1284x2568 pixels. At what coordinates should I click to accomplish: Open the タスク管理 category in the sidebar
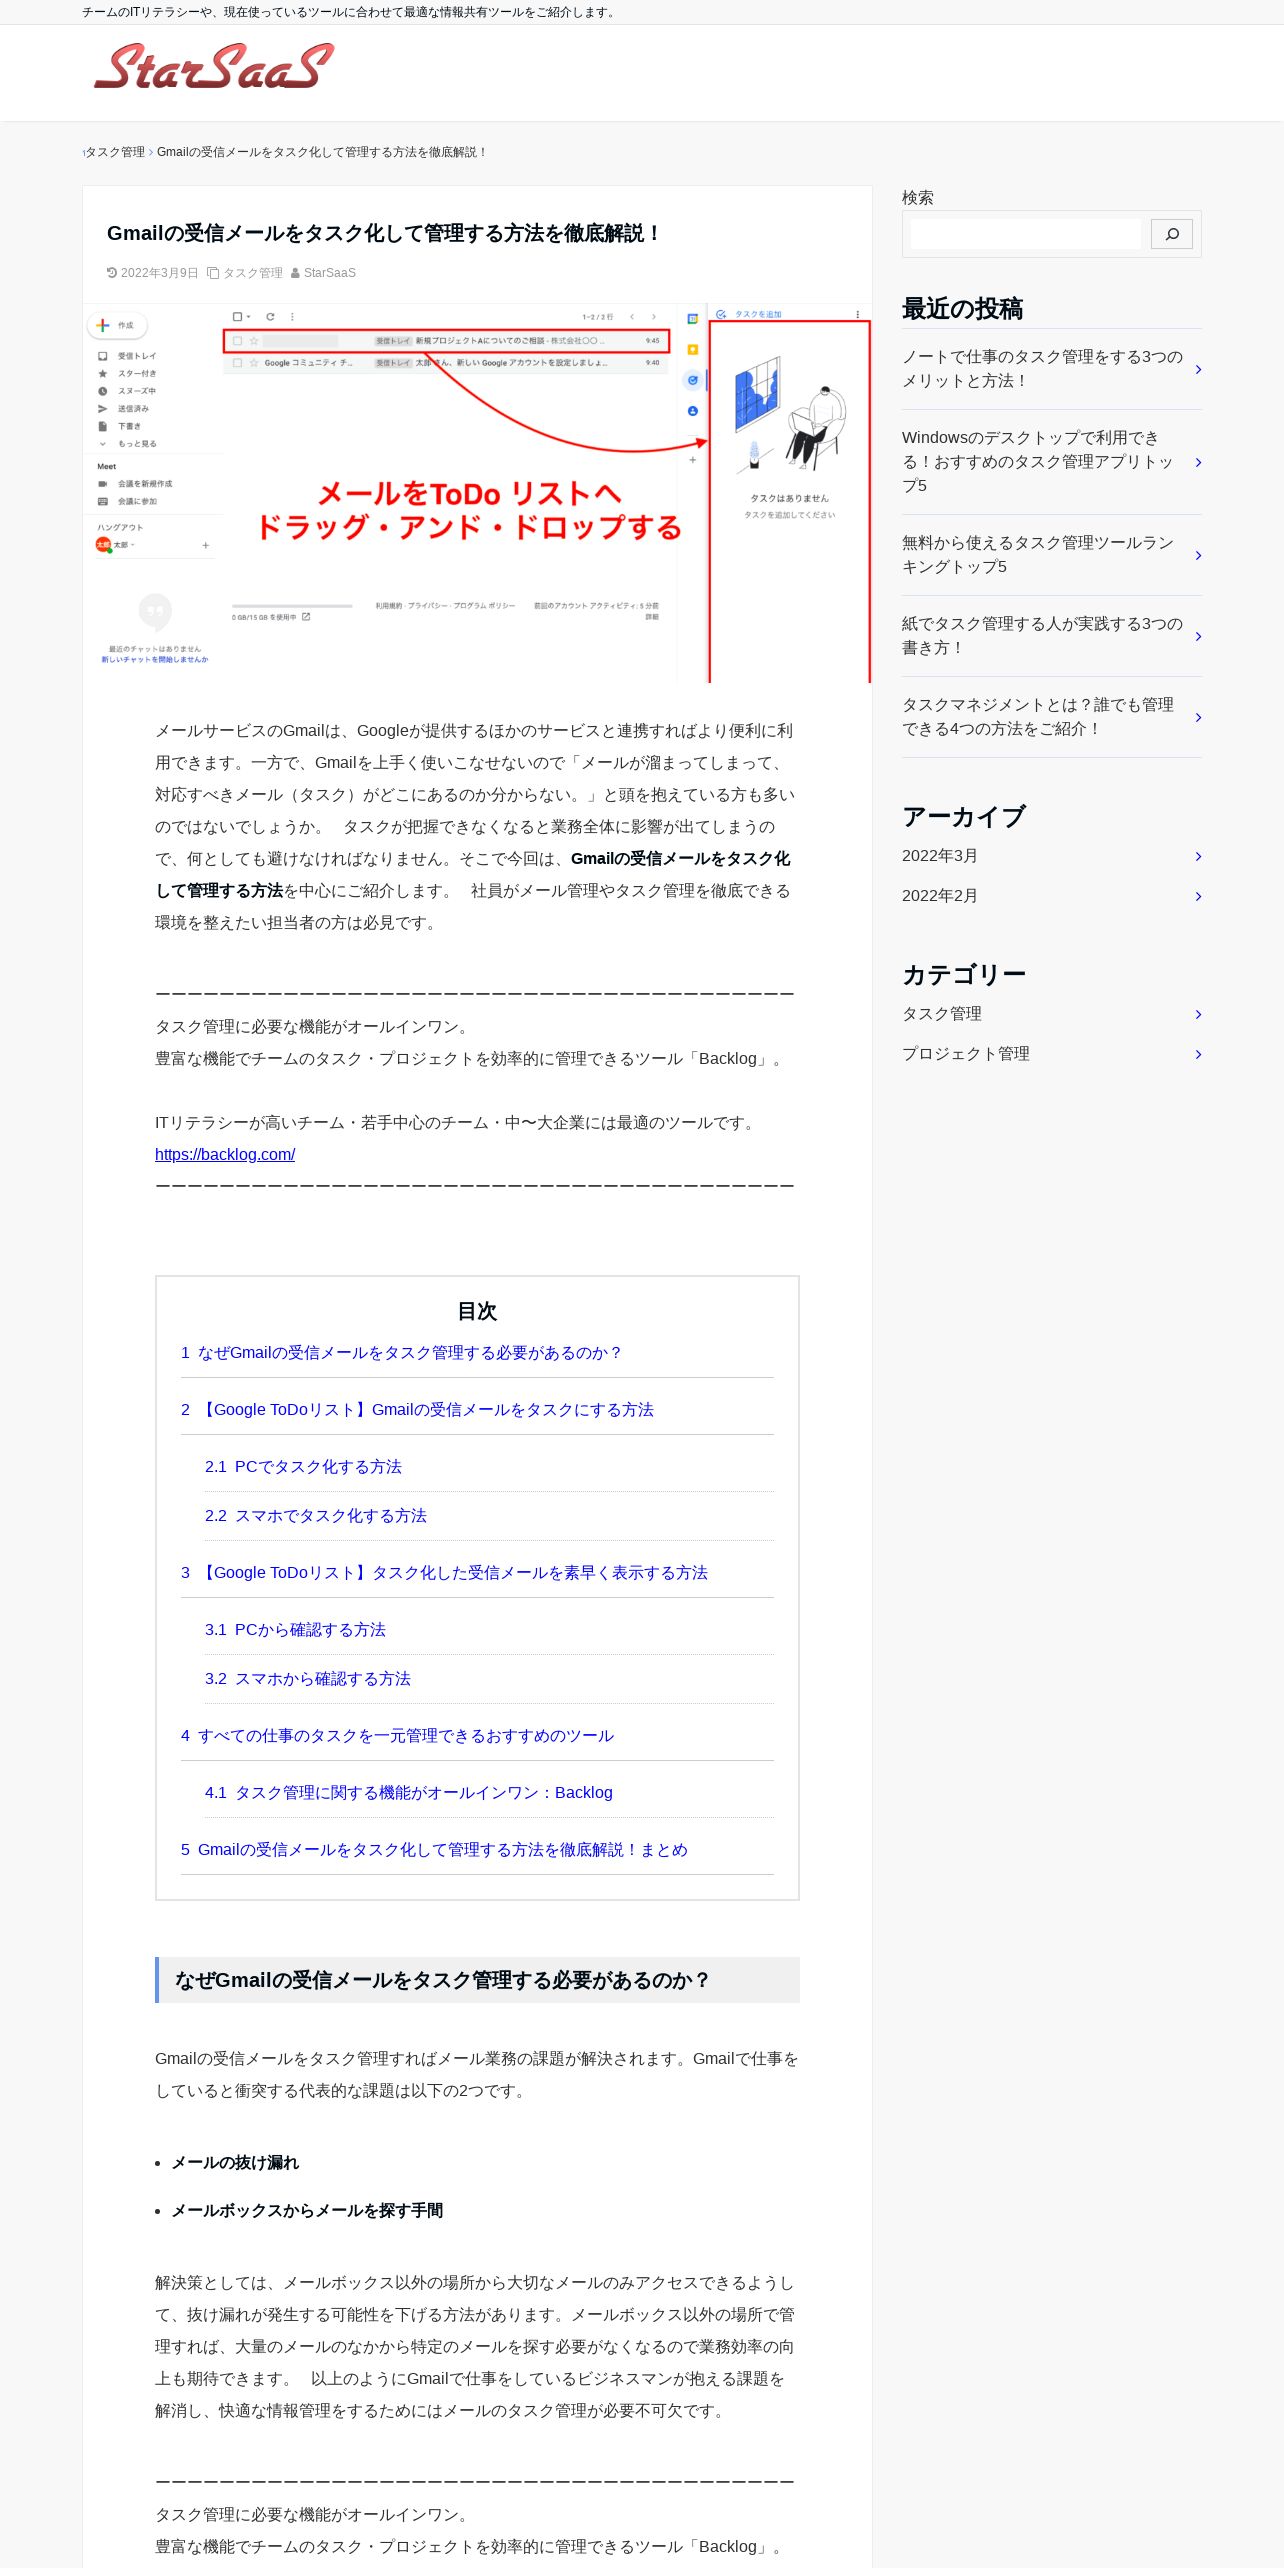click(1051, 1014)
